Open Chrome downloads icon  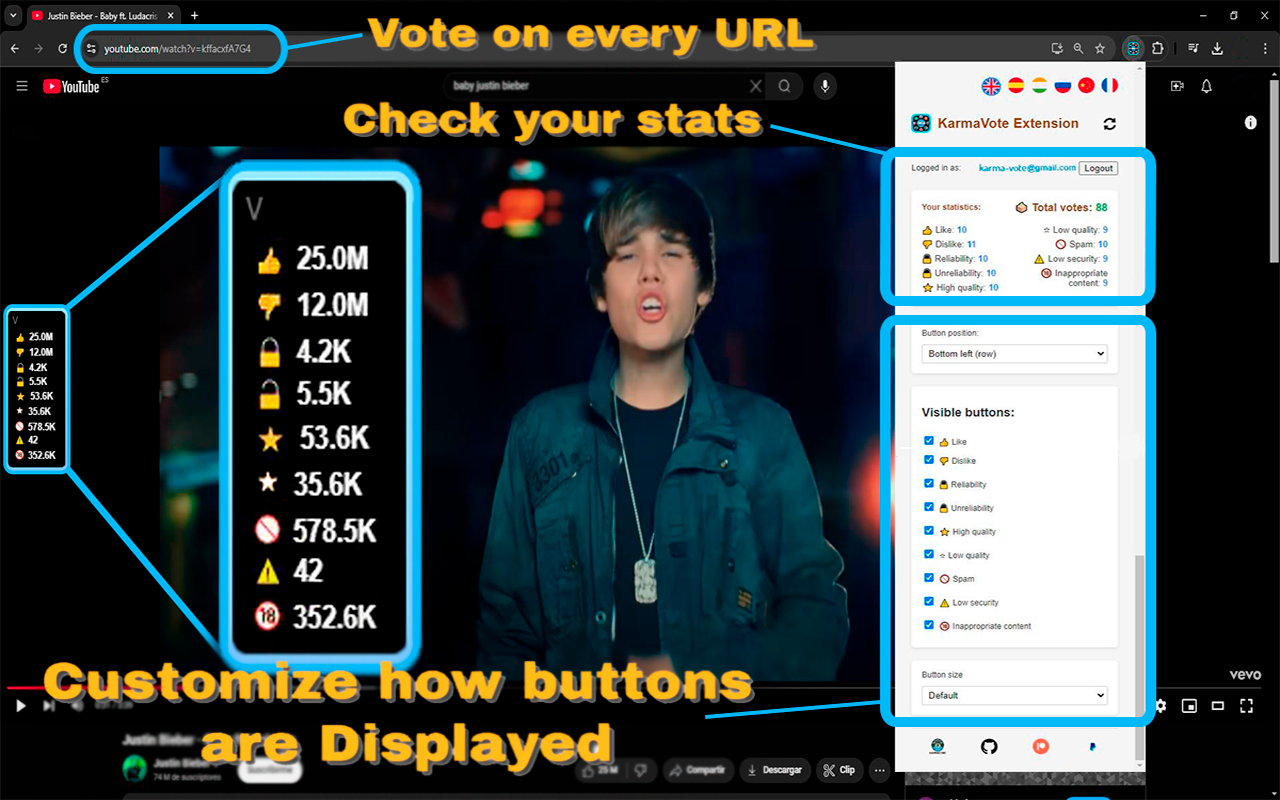(x=1217, y=48)
